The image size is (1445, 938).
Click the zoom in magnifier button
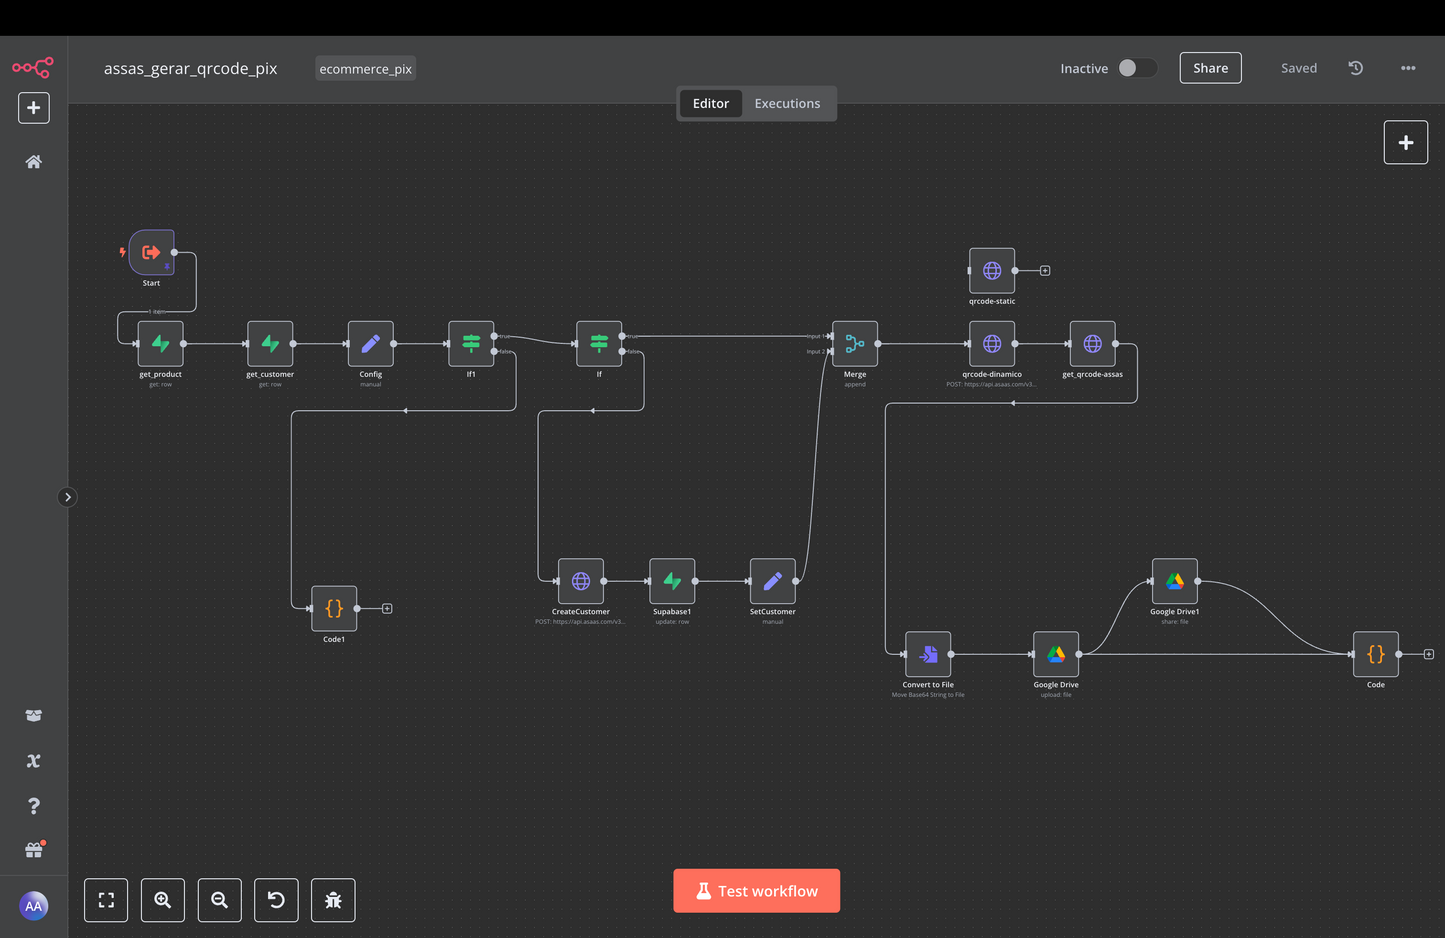(163, 900)
